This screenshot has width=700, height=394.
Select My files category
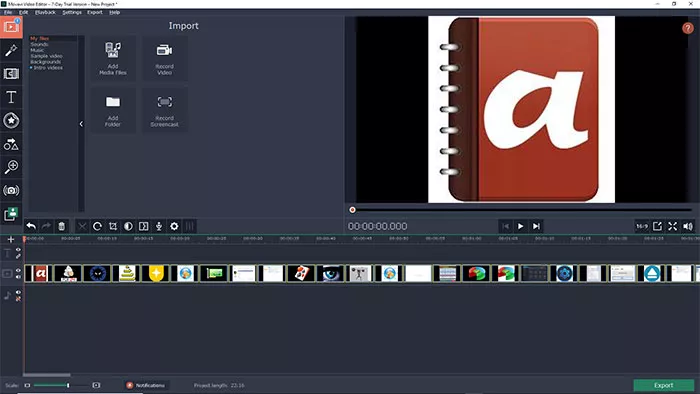[x=40, y=39]
